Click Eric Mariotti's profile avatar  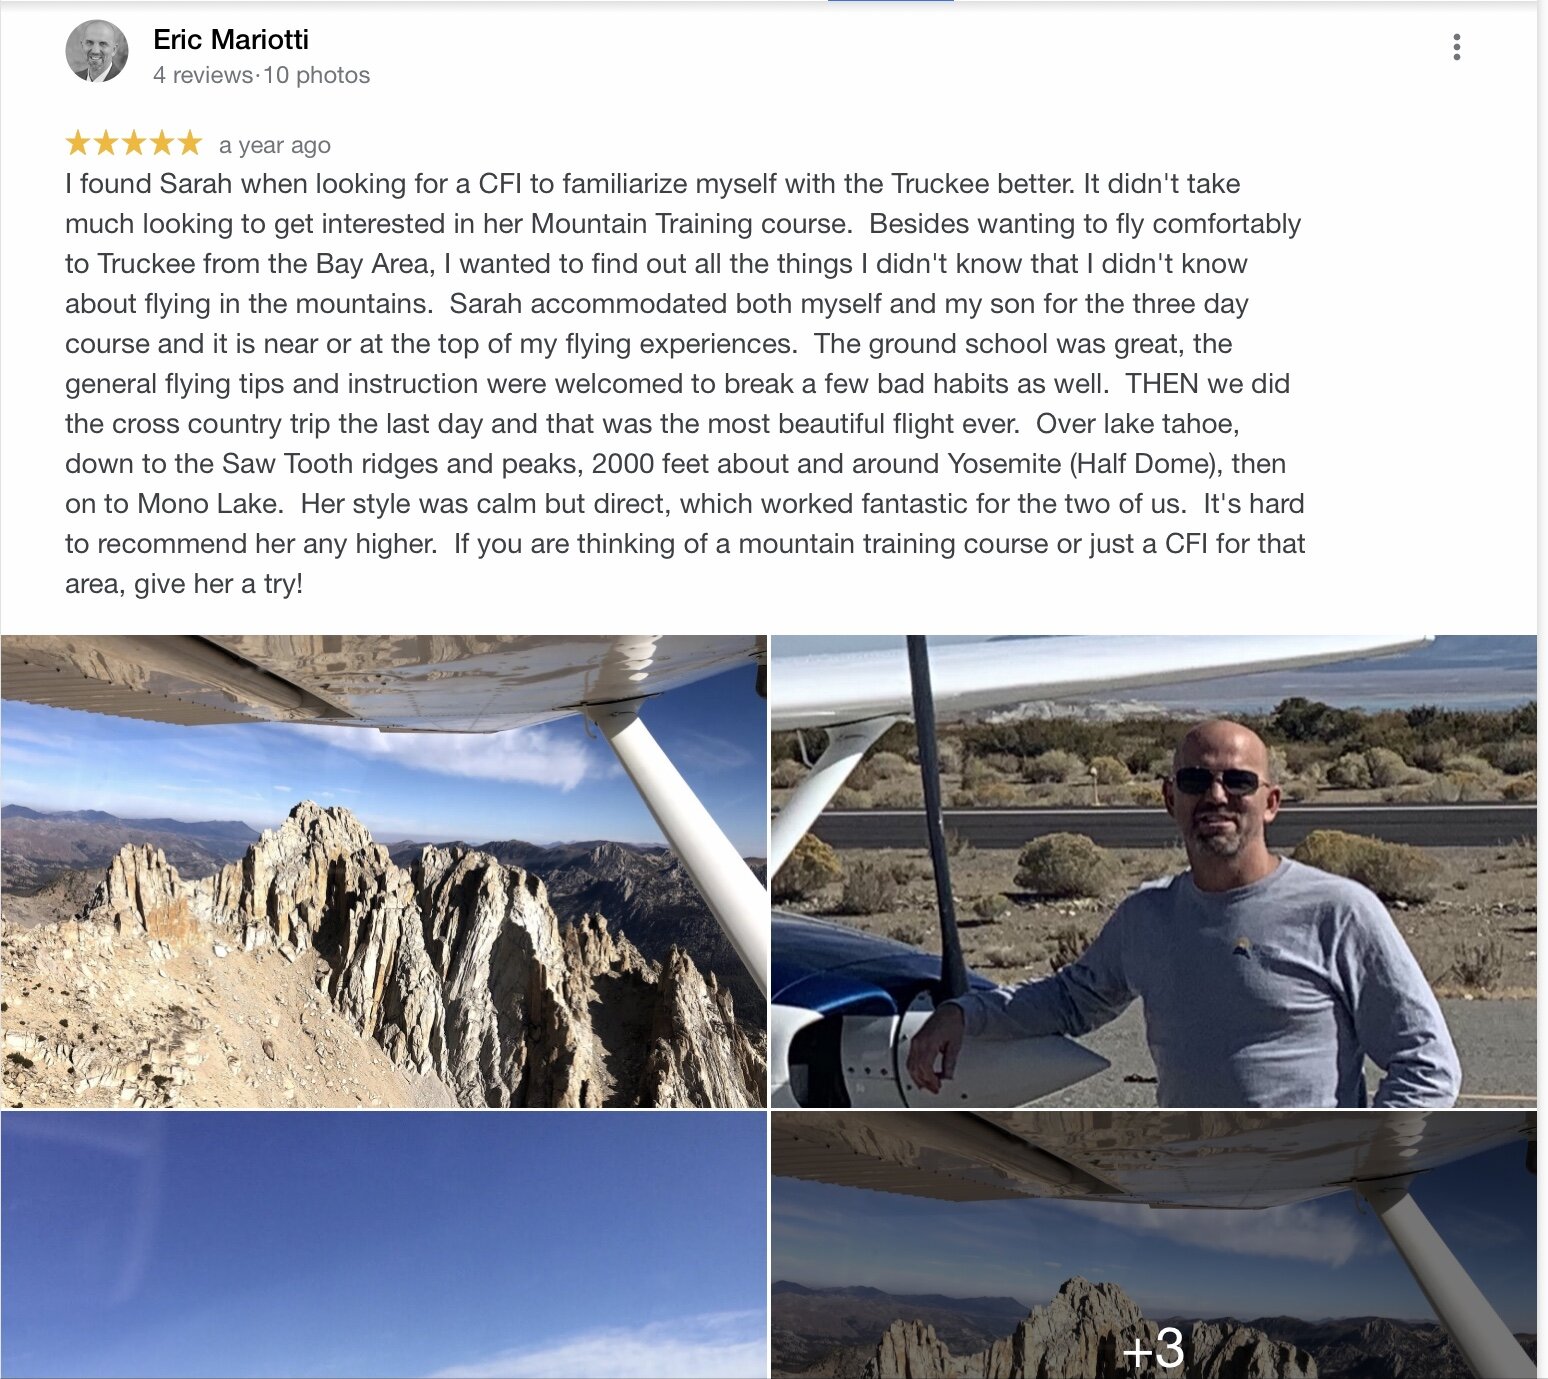tap(97, 51)
